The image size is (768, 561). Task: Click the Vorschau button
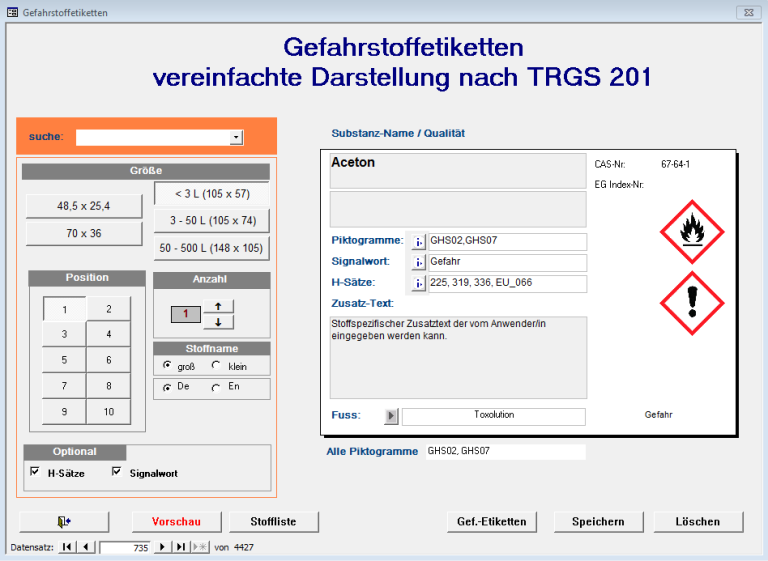coord(176,522)
